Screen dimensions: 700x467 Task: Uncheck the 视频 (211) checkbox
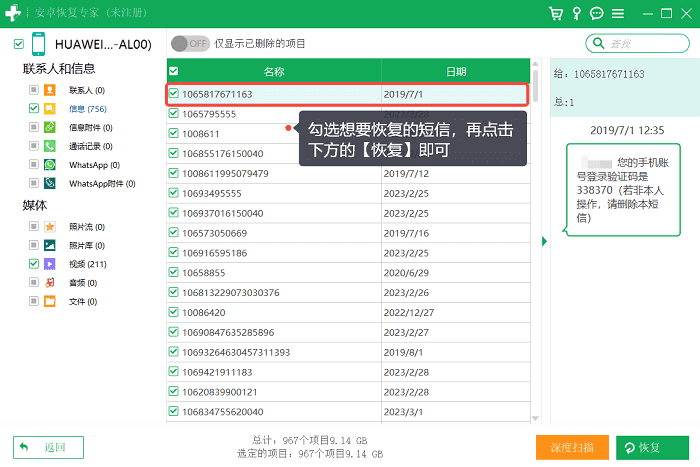tap(33, 264)
